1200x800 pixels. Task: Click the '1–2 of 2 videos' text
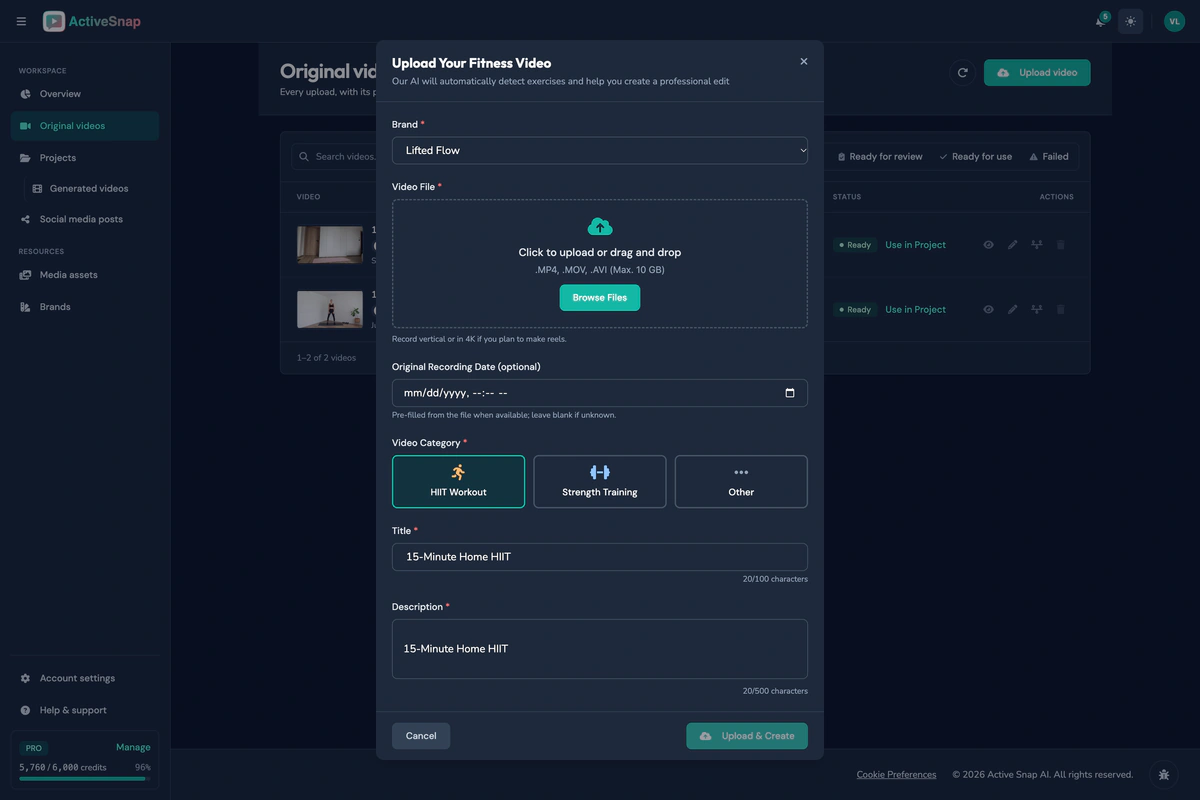(326, 357)
